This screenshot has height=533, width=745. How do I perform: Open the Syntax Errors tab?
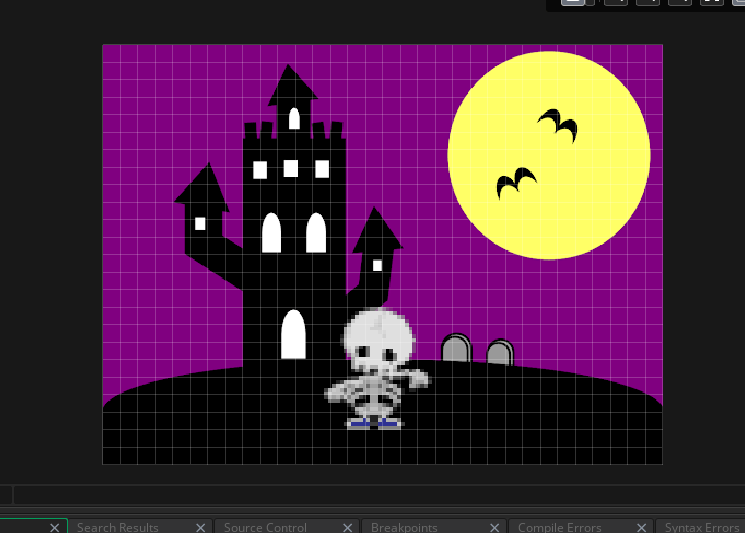[x=702, y=527]
